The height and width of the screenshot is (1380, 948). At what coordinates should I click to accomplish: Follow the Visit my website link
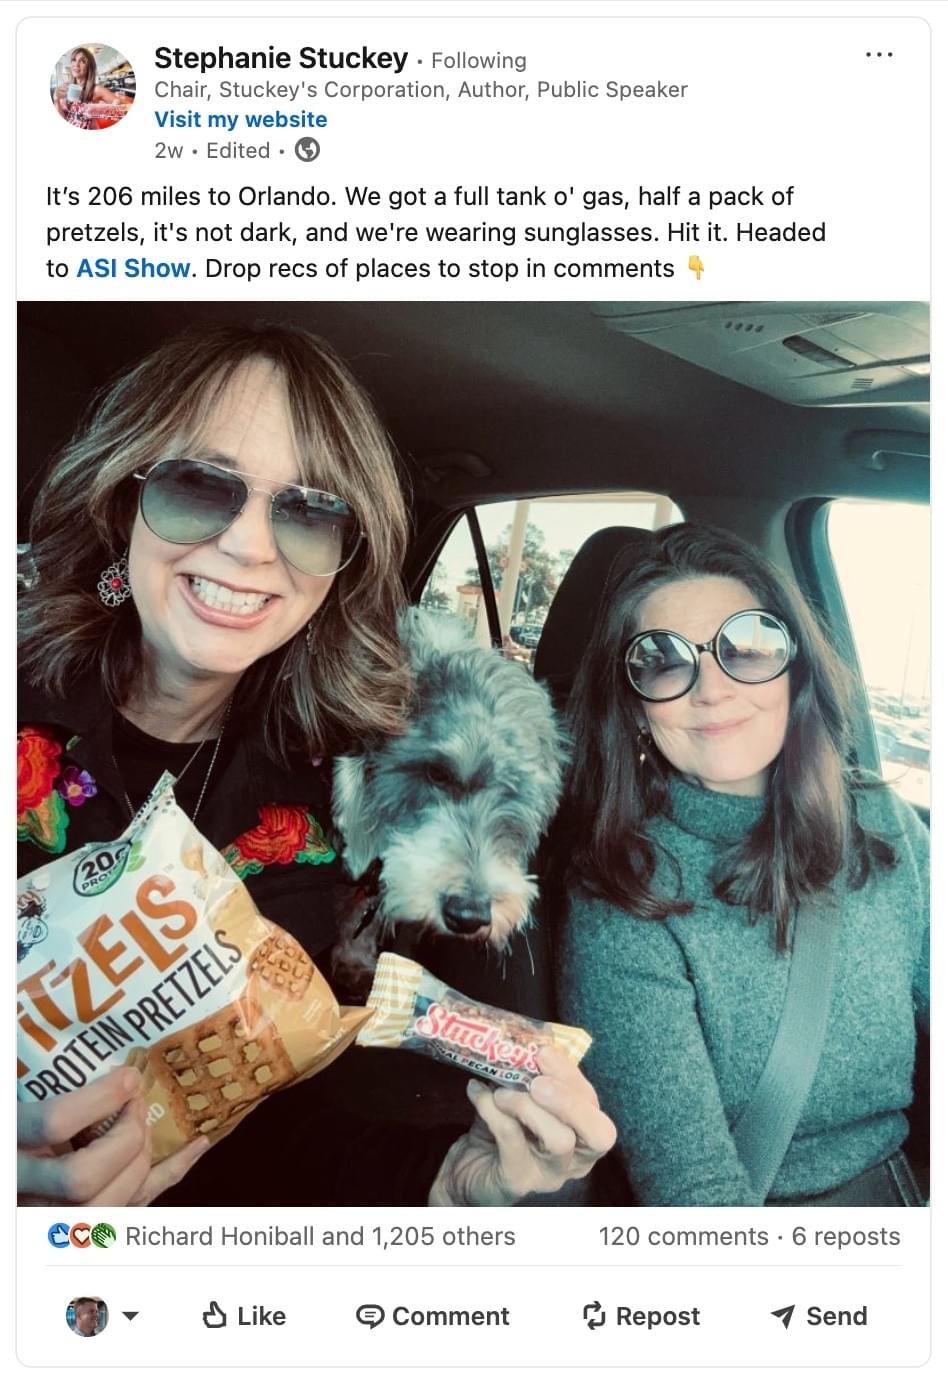coord(241,119)
